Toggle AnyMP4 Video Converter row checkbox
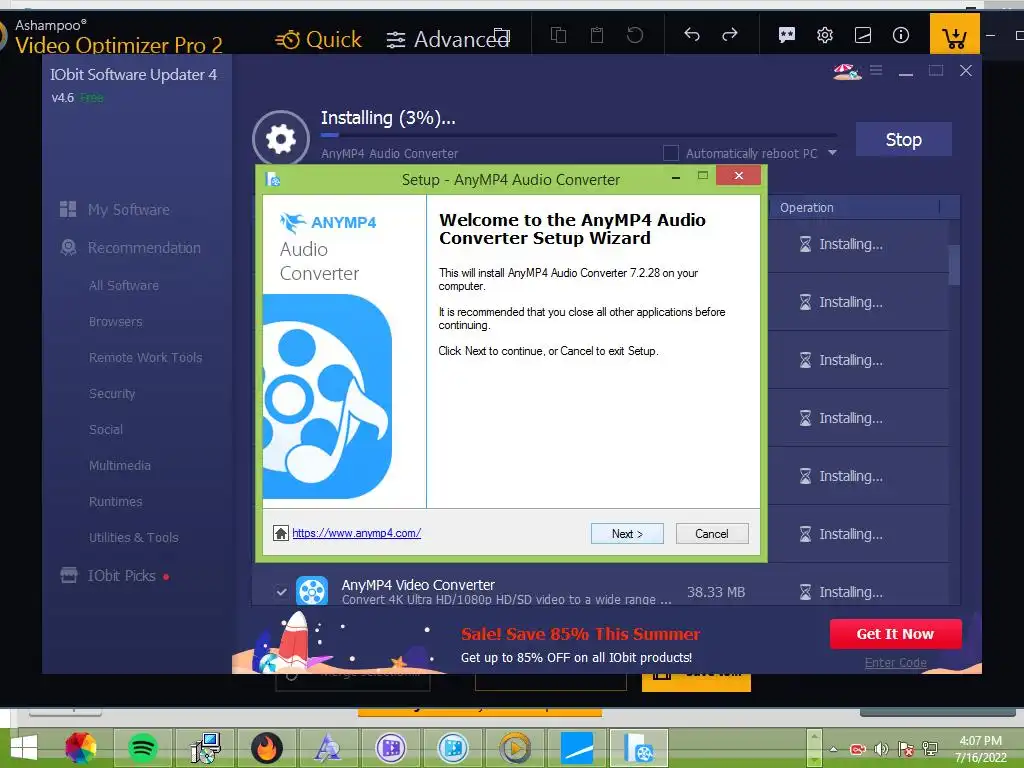This screenshot has height=768, width=1024. [281, 592]
